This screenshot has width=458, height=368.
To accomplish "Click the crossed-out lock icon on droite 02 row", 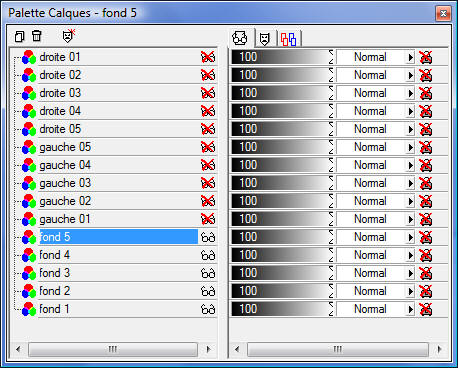I will pyautogui.click(x=425, y=75).
